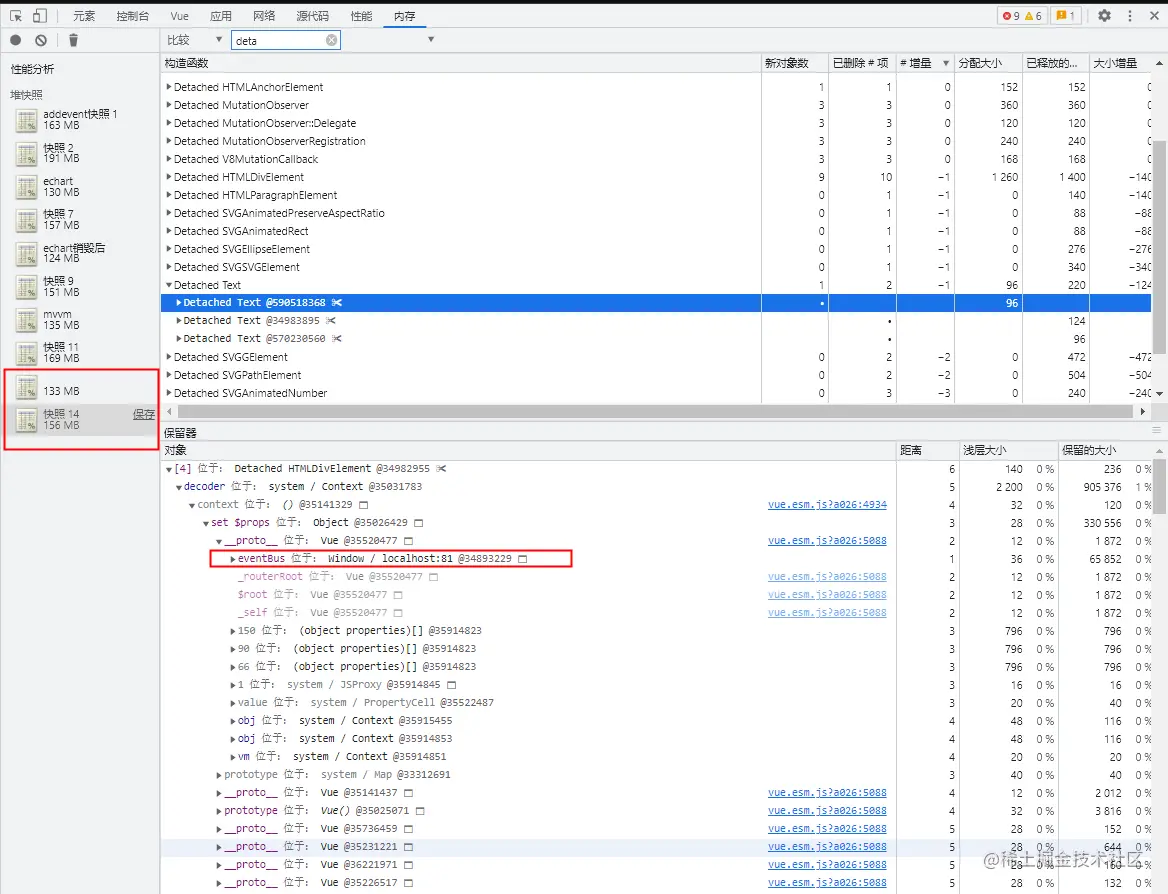Select Detached Text @570230560 row
This screenshot has height=894, width=1168.
(656, 339)
